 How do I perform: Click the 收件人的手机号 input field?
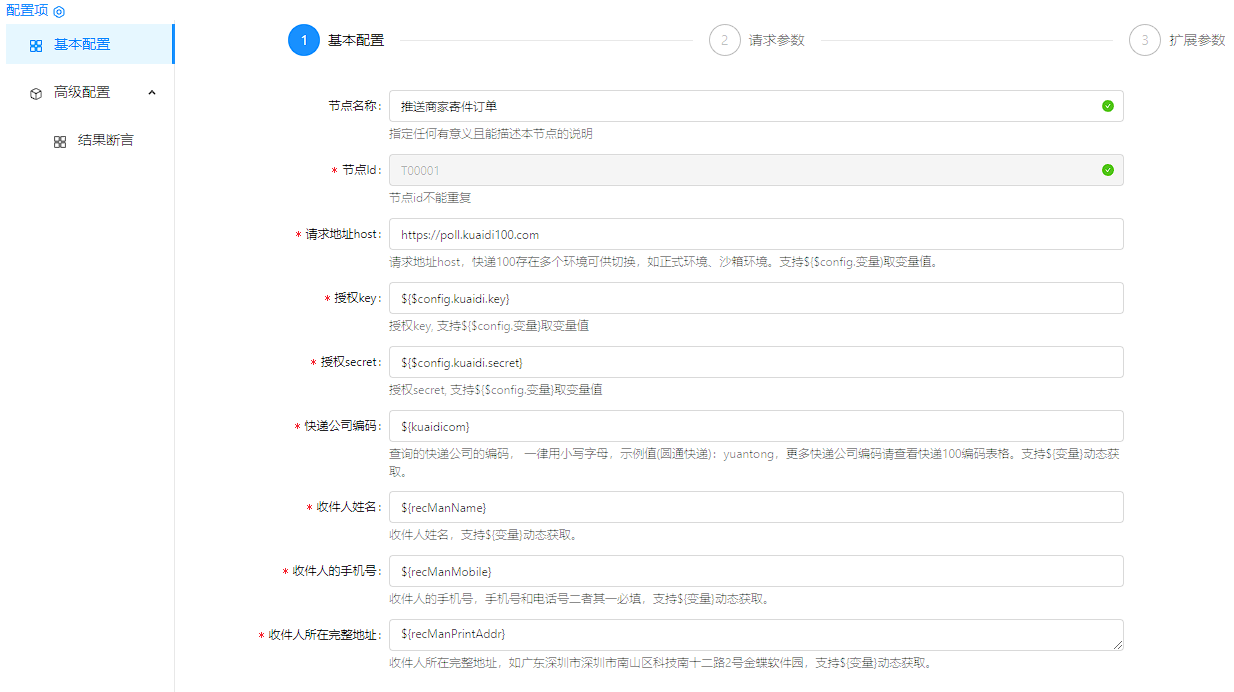click(x=755, y=571)
